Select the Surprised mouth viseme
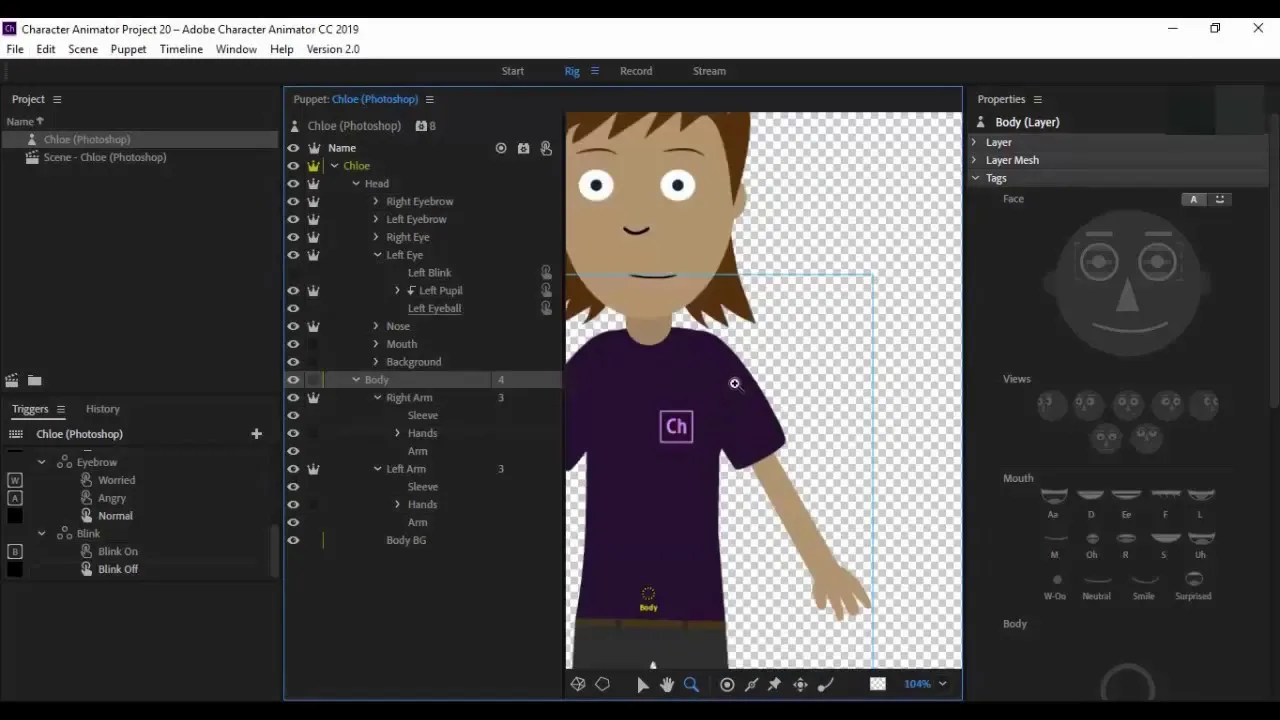 click(1193, 578)
